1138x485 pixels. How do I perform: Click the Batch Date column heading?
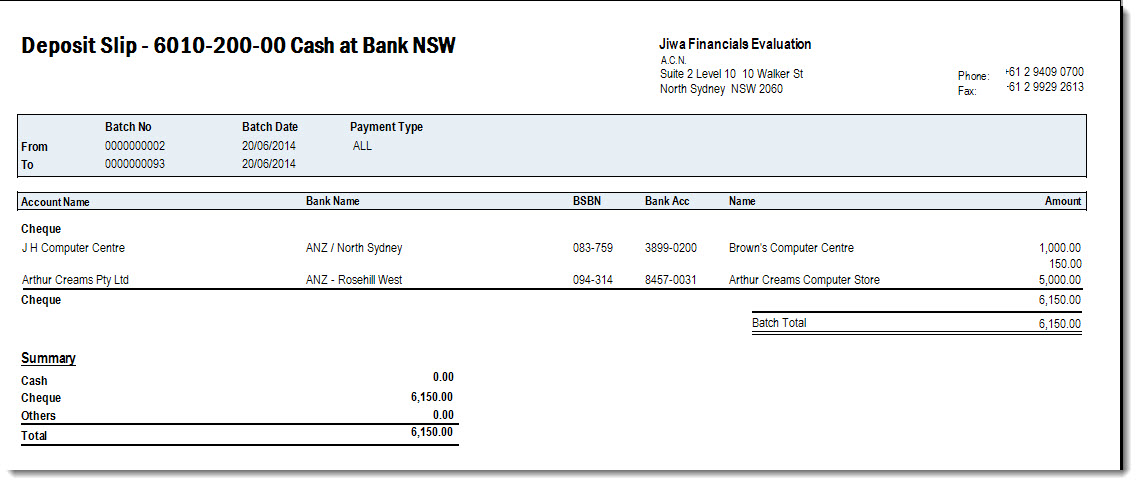click(x=270, y=127)
